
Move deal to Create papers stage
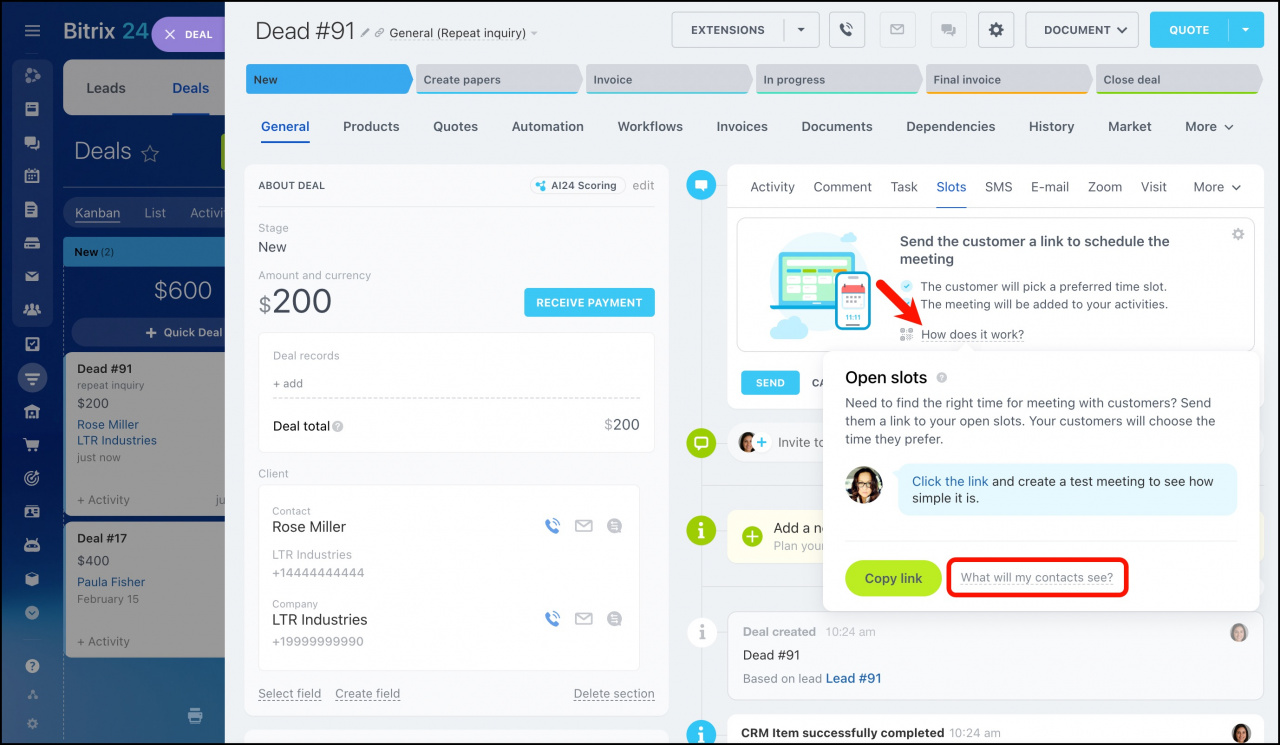499,80
